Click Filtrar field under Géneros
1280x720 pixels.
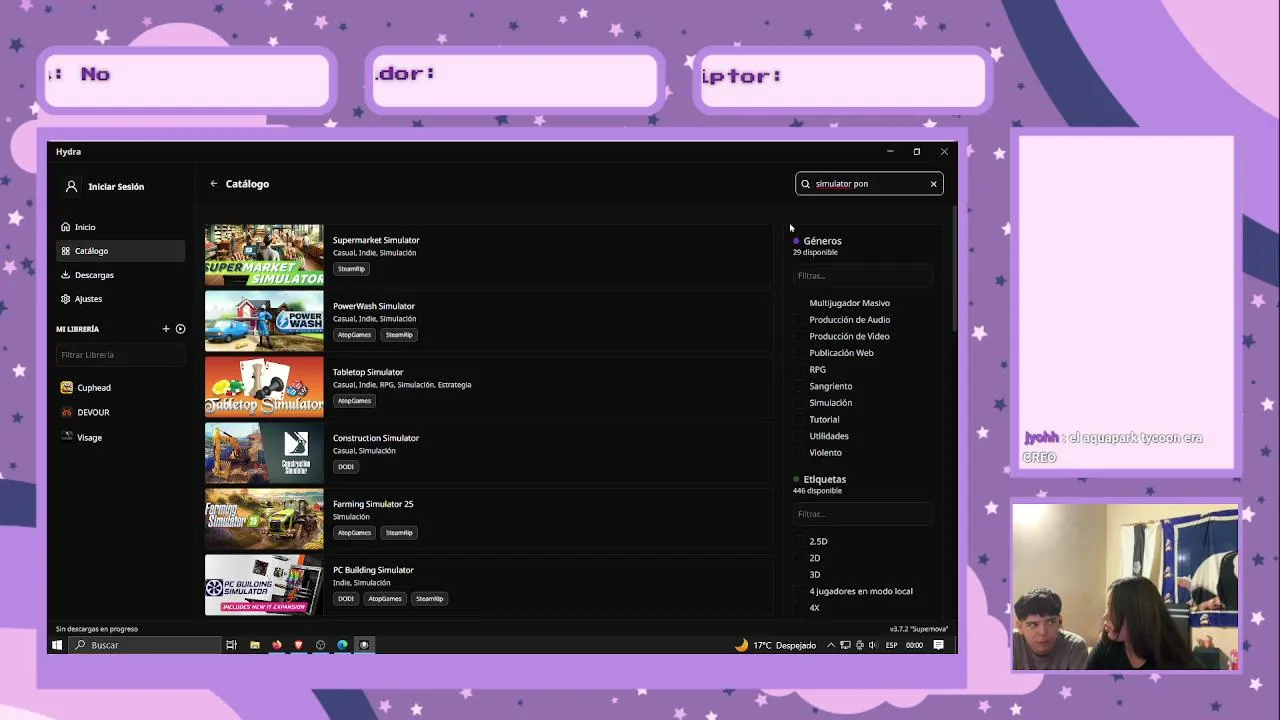click(863, 276)
